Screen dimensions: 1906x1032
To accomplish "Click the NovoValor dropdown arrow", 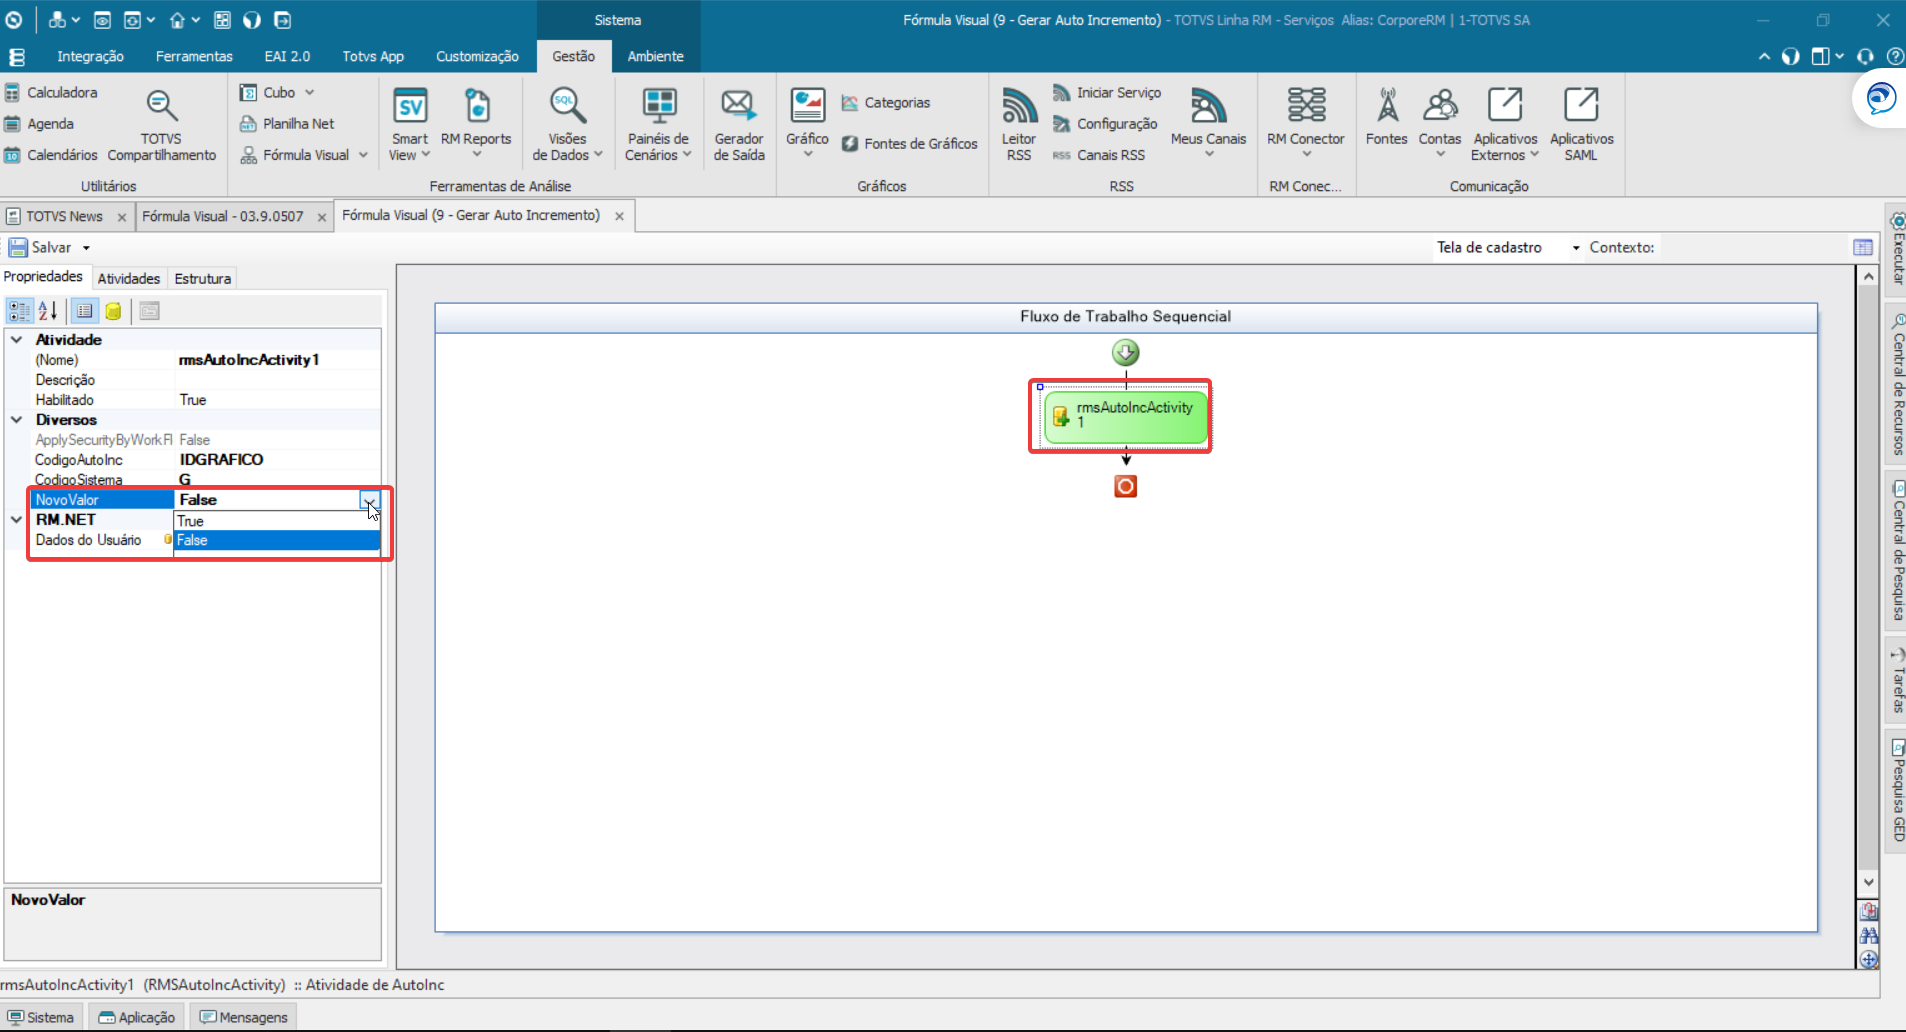I will pos(369,500).
